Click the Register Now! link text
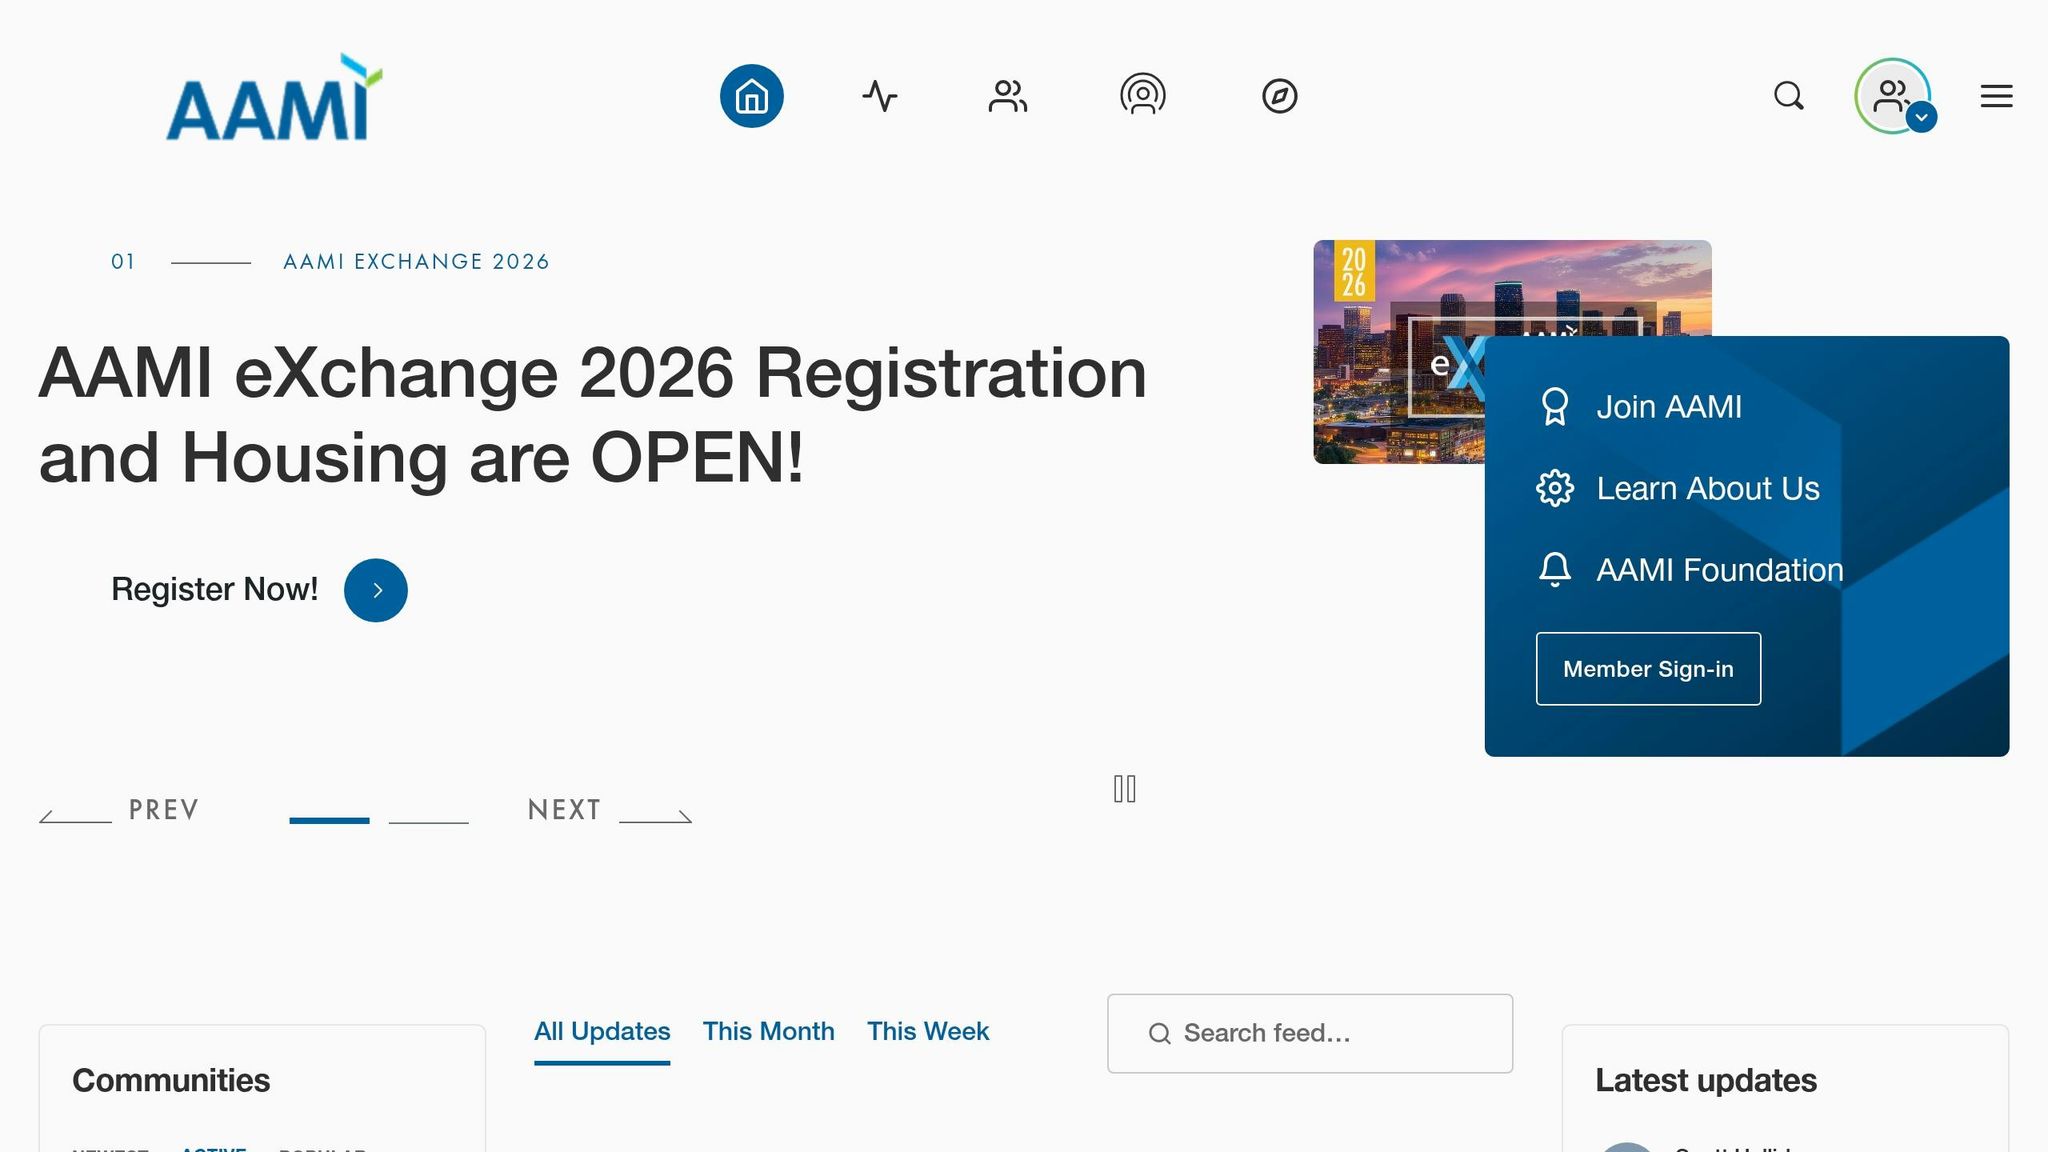Screen dimensions: 2048x1152 [215, 589]
